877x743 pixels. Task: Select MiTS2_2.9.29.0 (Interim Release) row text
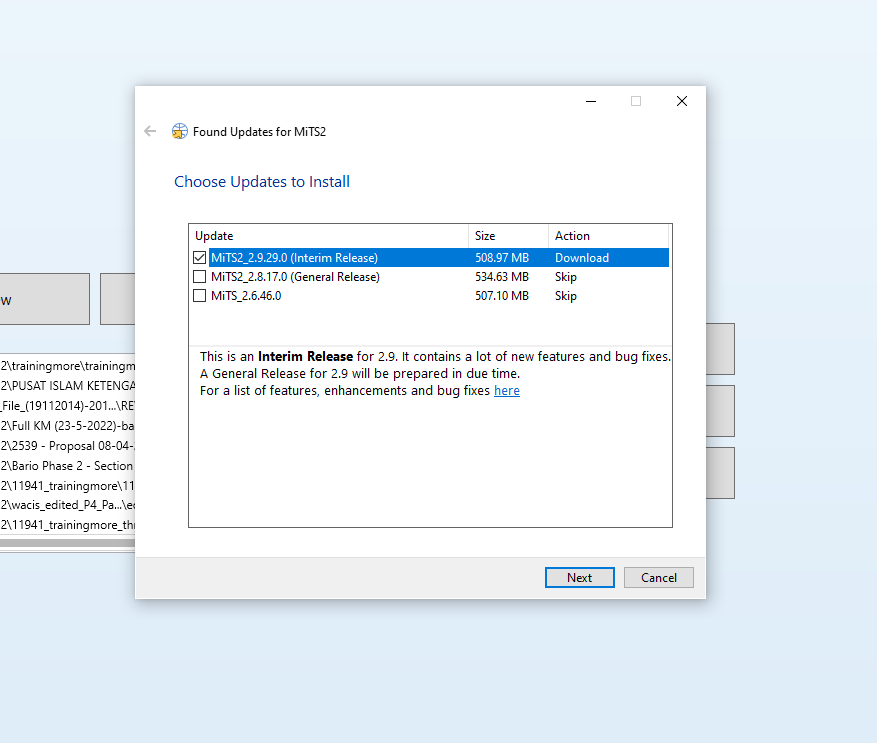pyautogui.click(x=294, y=257)
